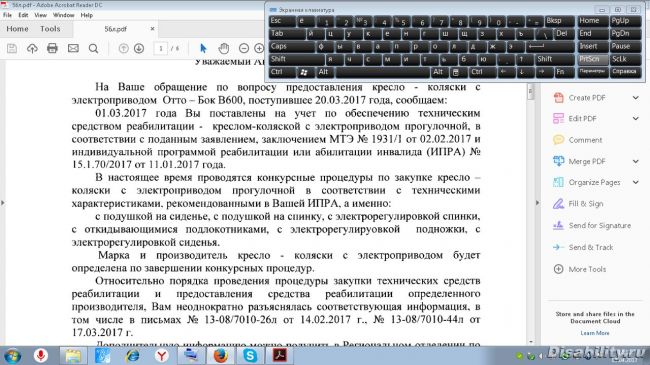Upload file to cloud icon
This screenshot has width=650, height=365.
pos(32,49)
